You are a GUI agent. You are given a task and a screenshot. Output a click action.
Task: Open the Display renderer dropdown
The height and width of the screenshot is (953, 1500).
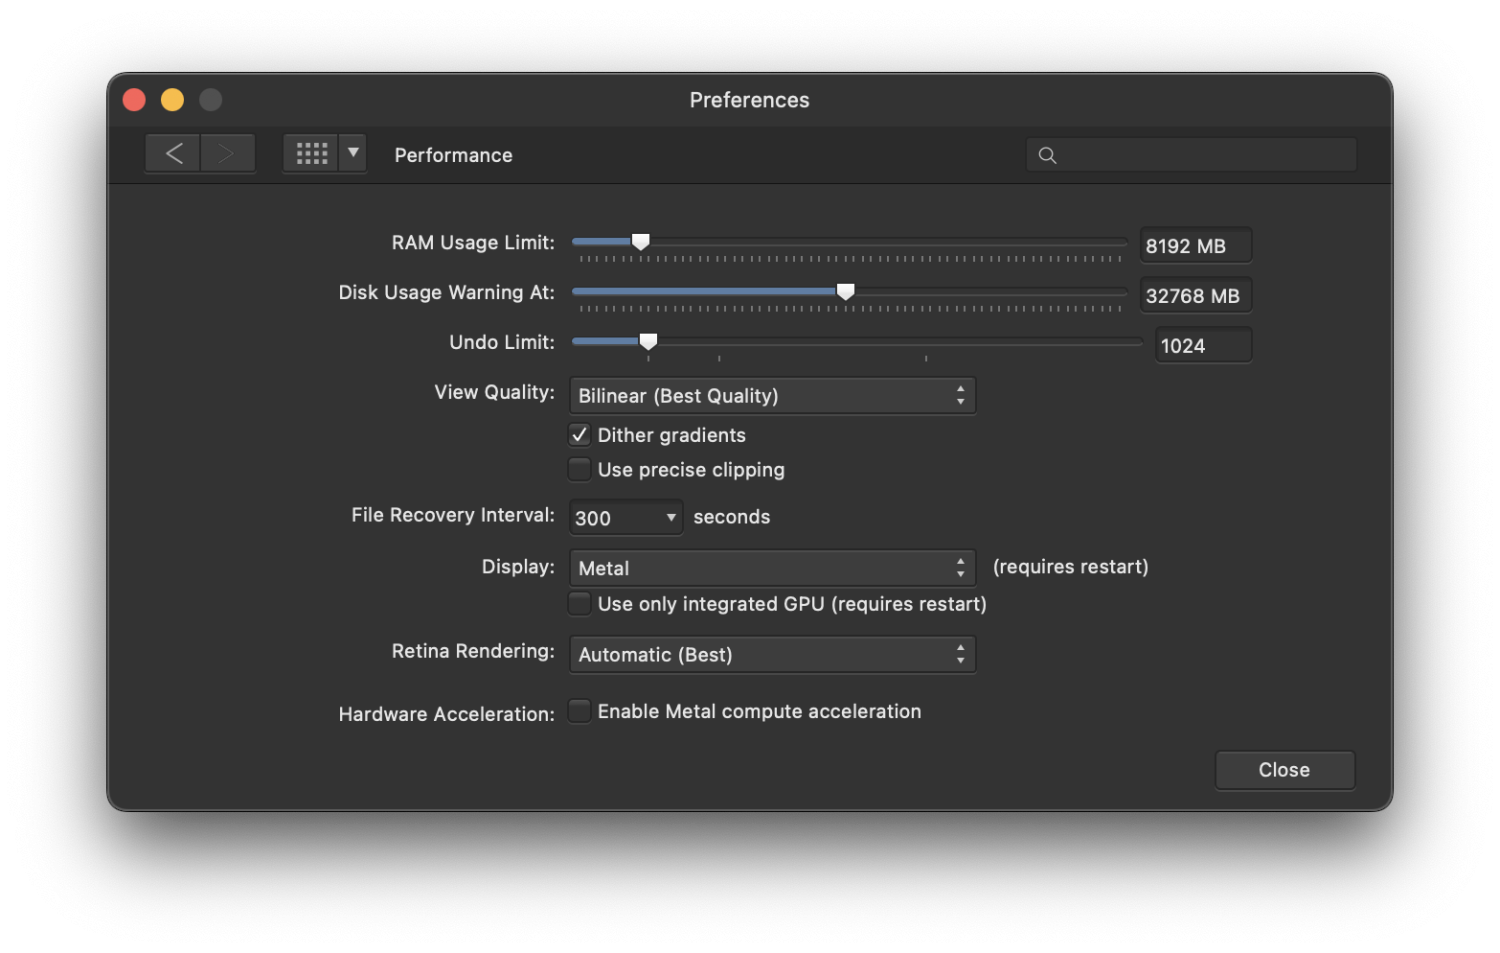pos(771,568)
